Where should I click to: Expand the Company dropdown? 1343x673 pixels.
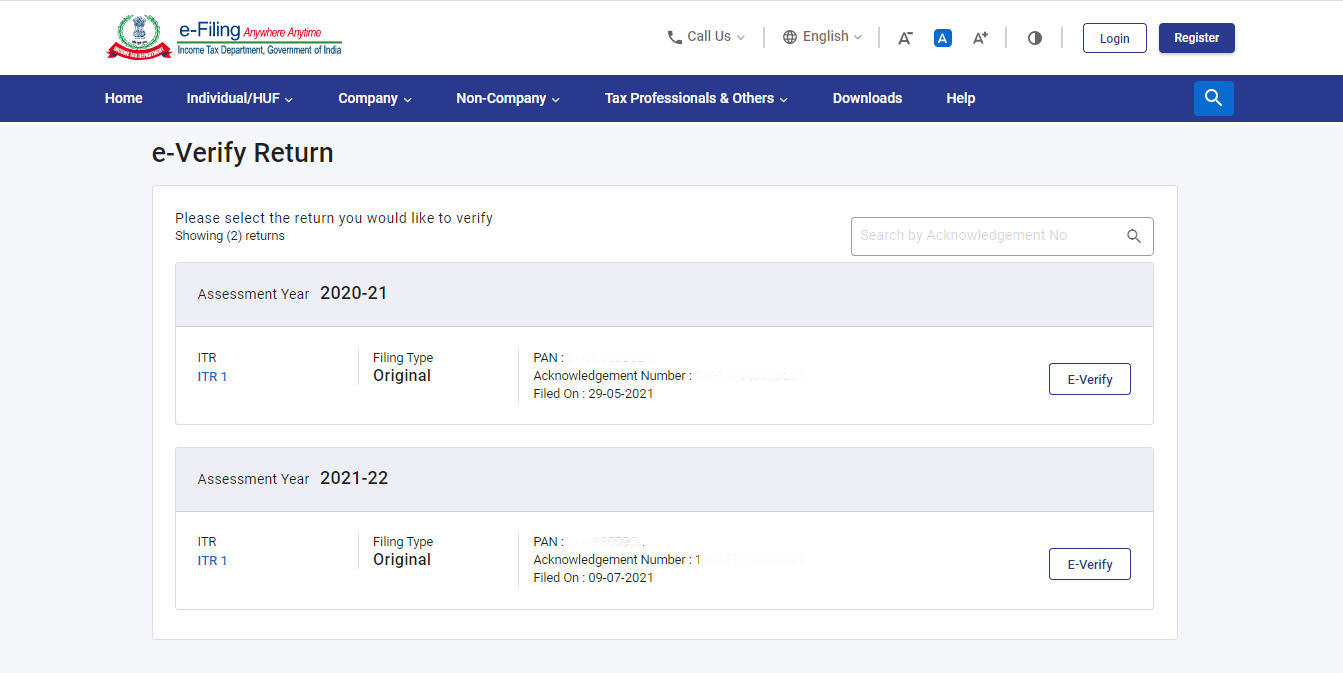(374, 98)
